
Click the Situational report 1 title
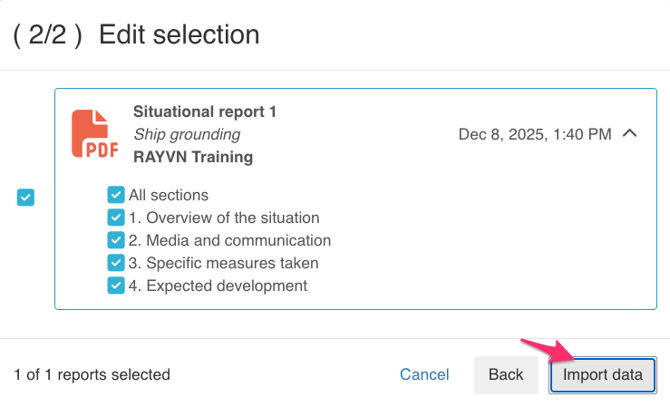tap(204, 112)
